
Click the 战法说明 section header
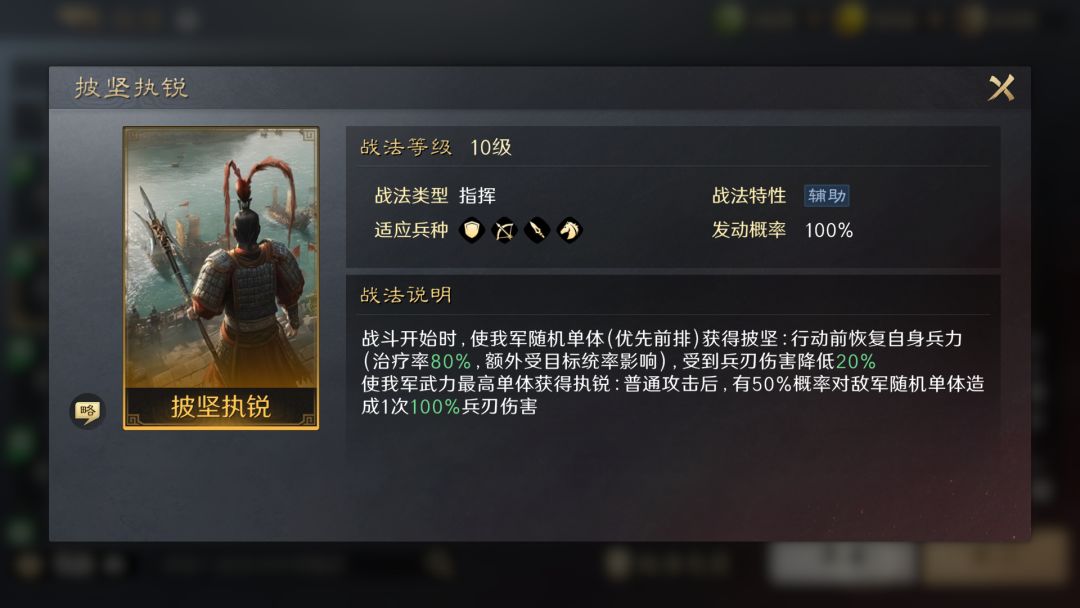coord(406,295)
